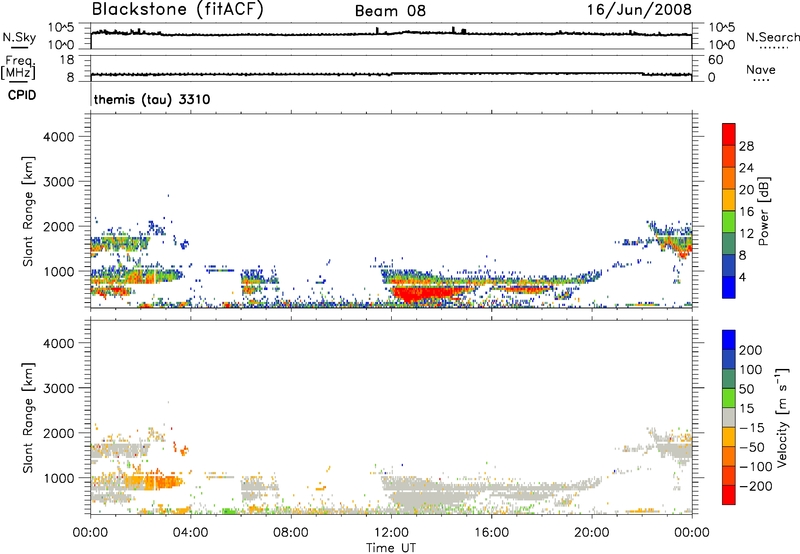This screenshot has width=800, height=554.
Task: Click the red segment of power colorbar
Action: click(x=729, y=134)
